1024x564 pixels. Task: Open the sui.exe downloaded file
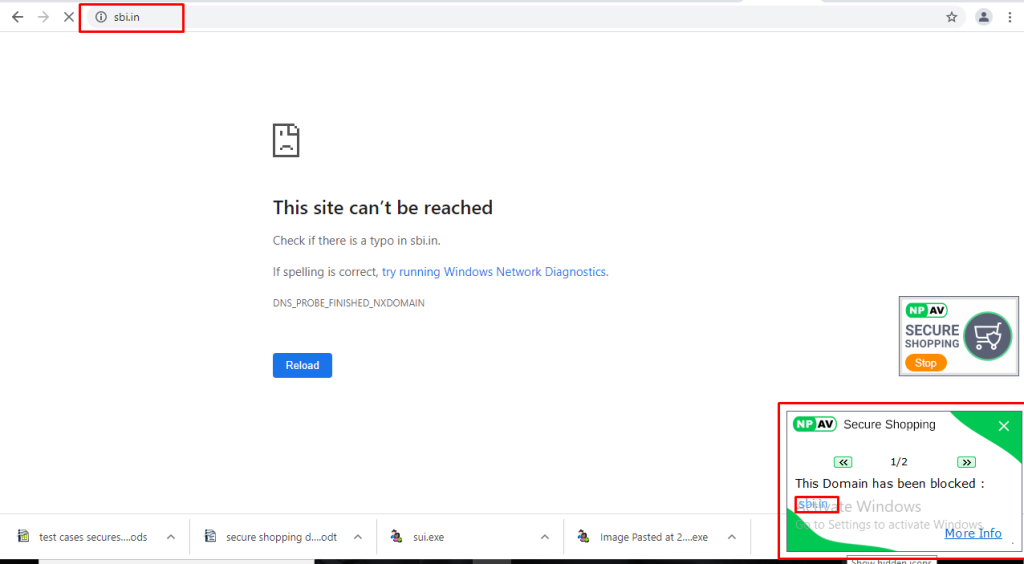point(428,537)
